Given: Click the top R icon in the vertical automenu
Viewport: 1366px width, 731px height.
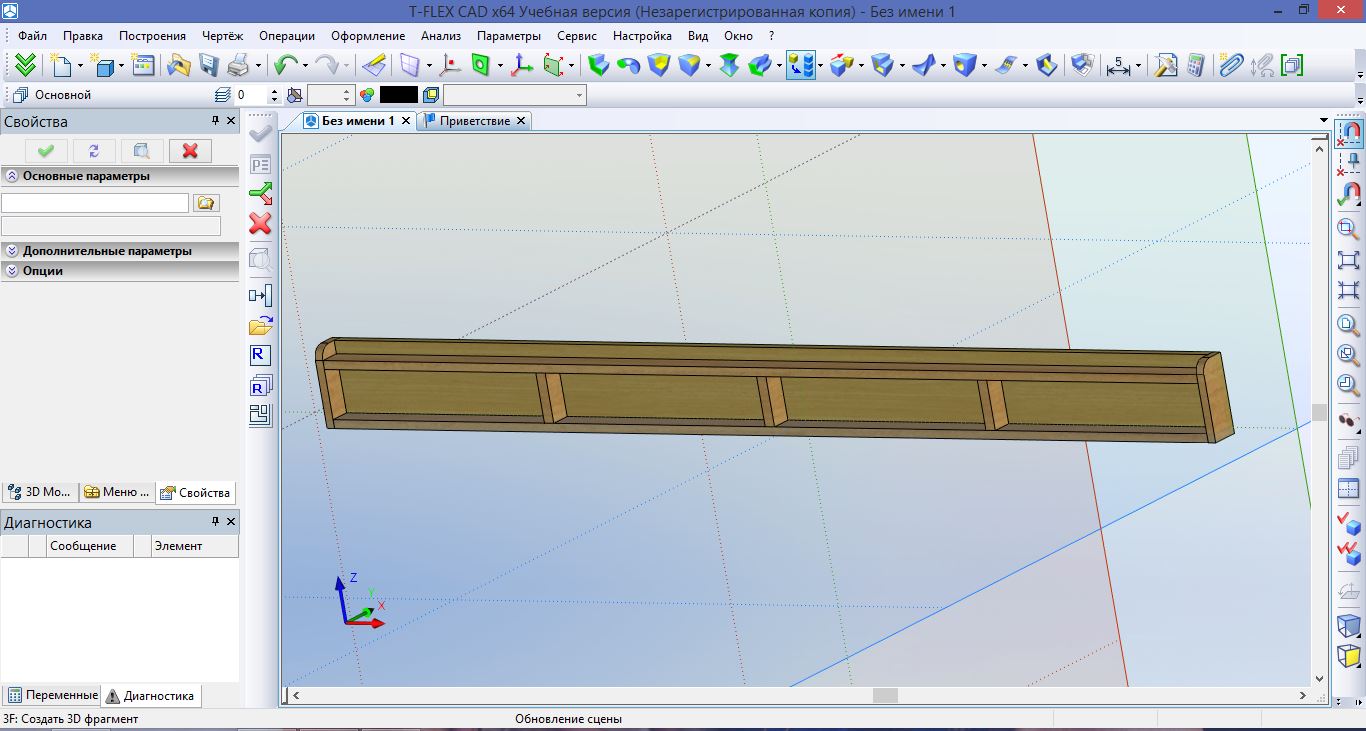Looking at the screenshot, I should coord(260,354).
